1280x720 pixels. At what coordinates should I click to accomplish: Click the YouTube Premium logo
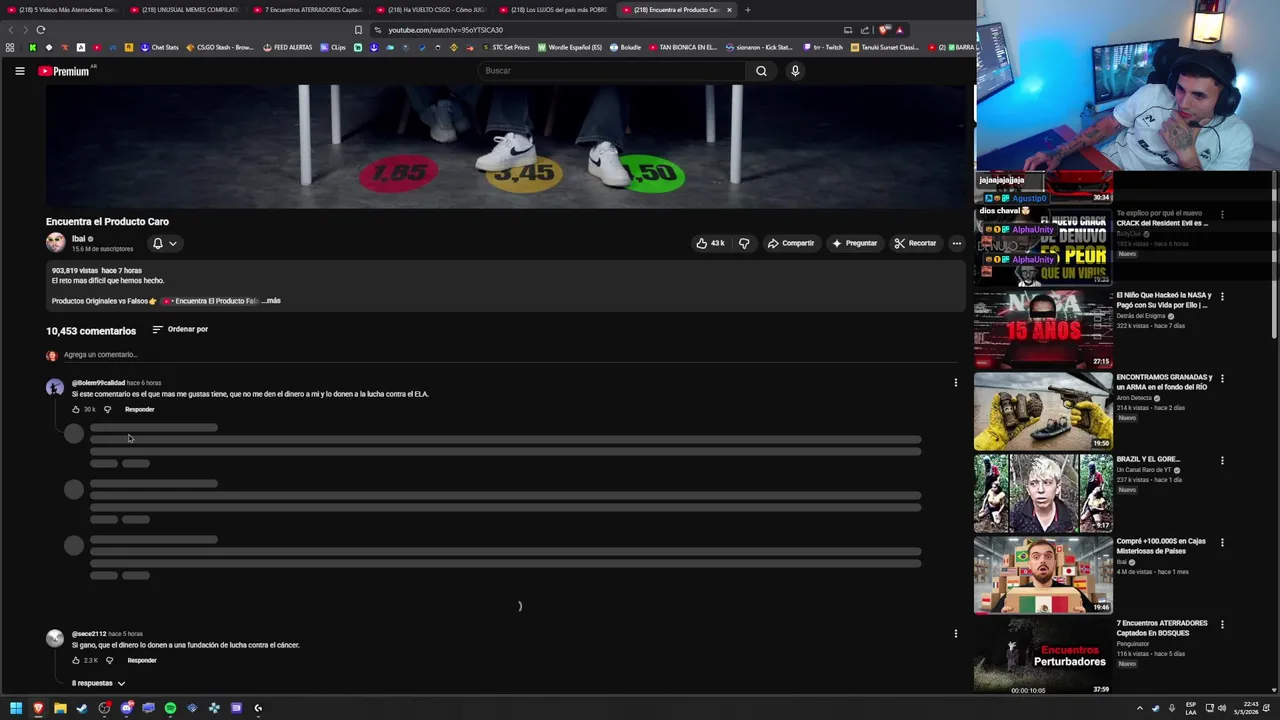click(64, 71)
